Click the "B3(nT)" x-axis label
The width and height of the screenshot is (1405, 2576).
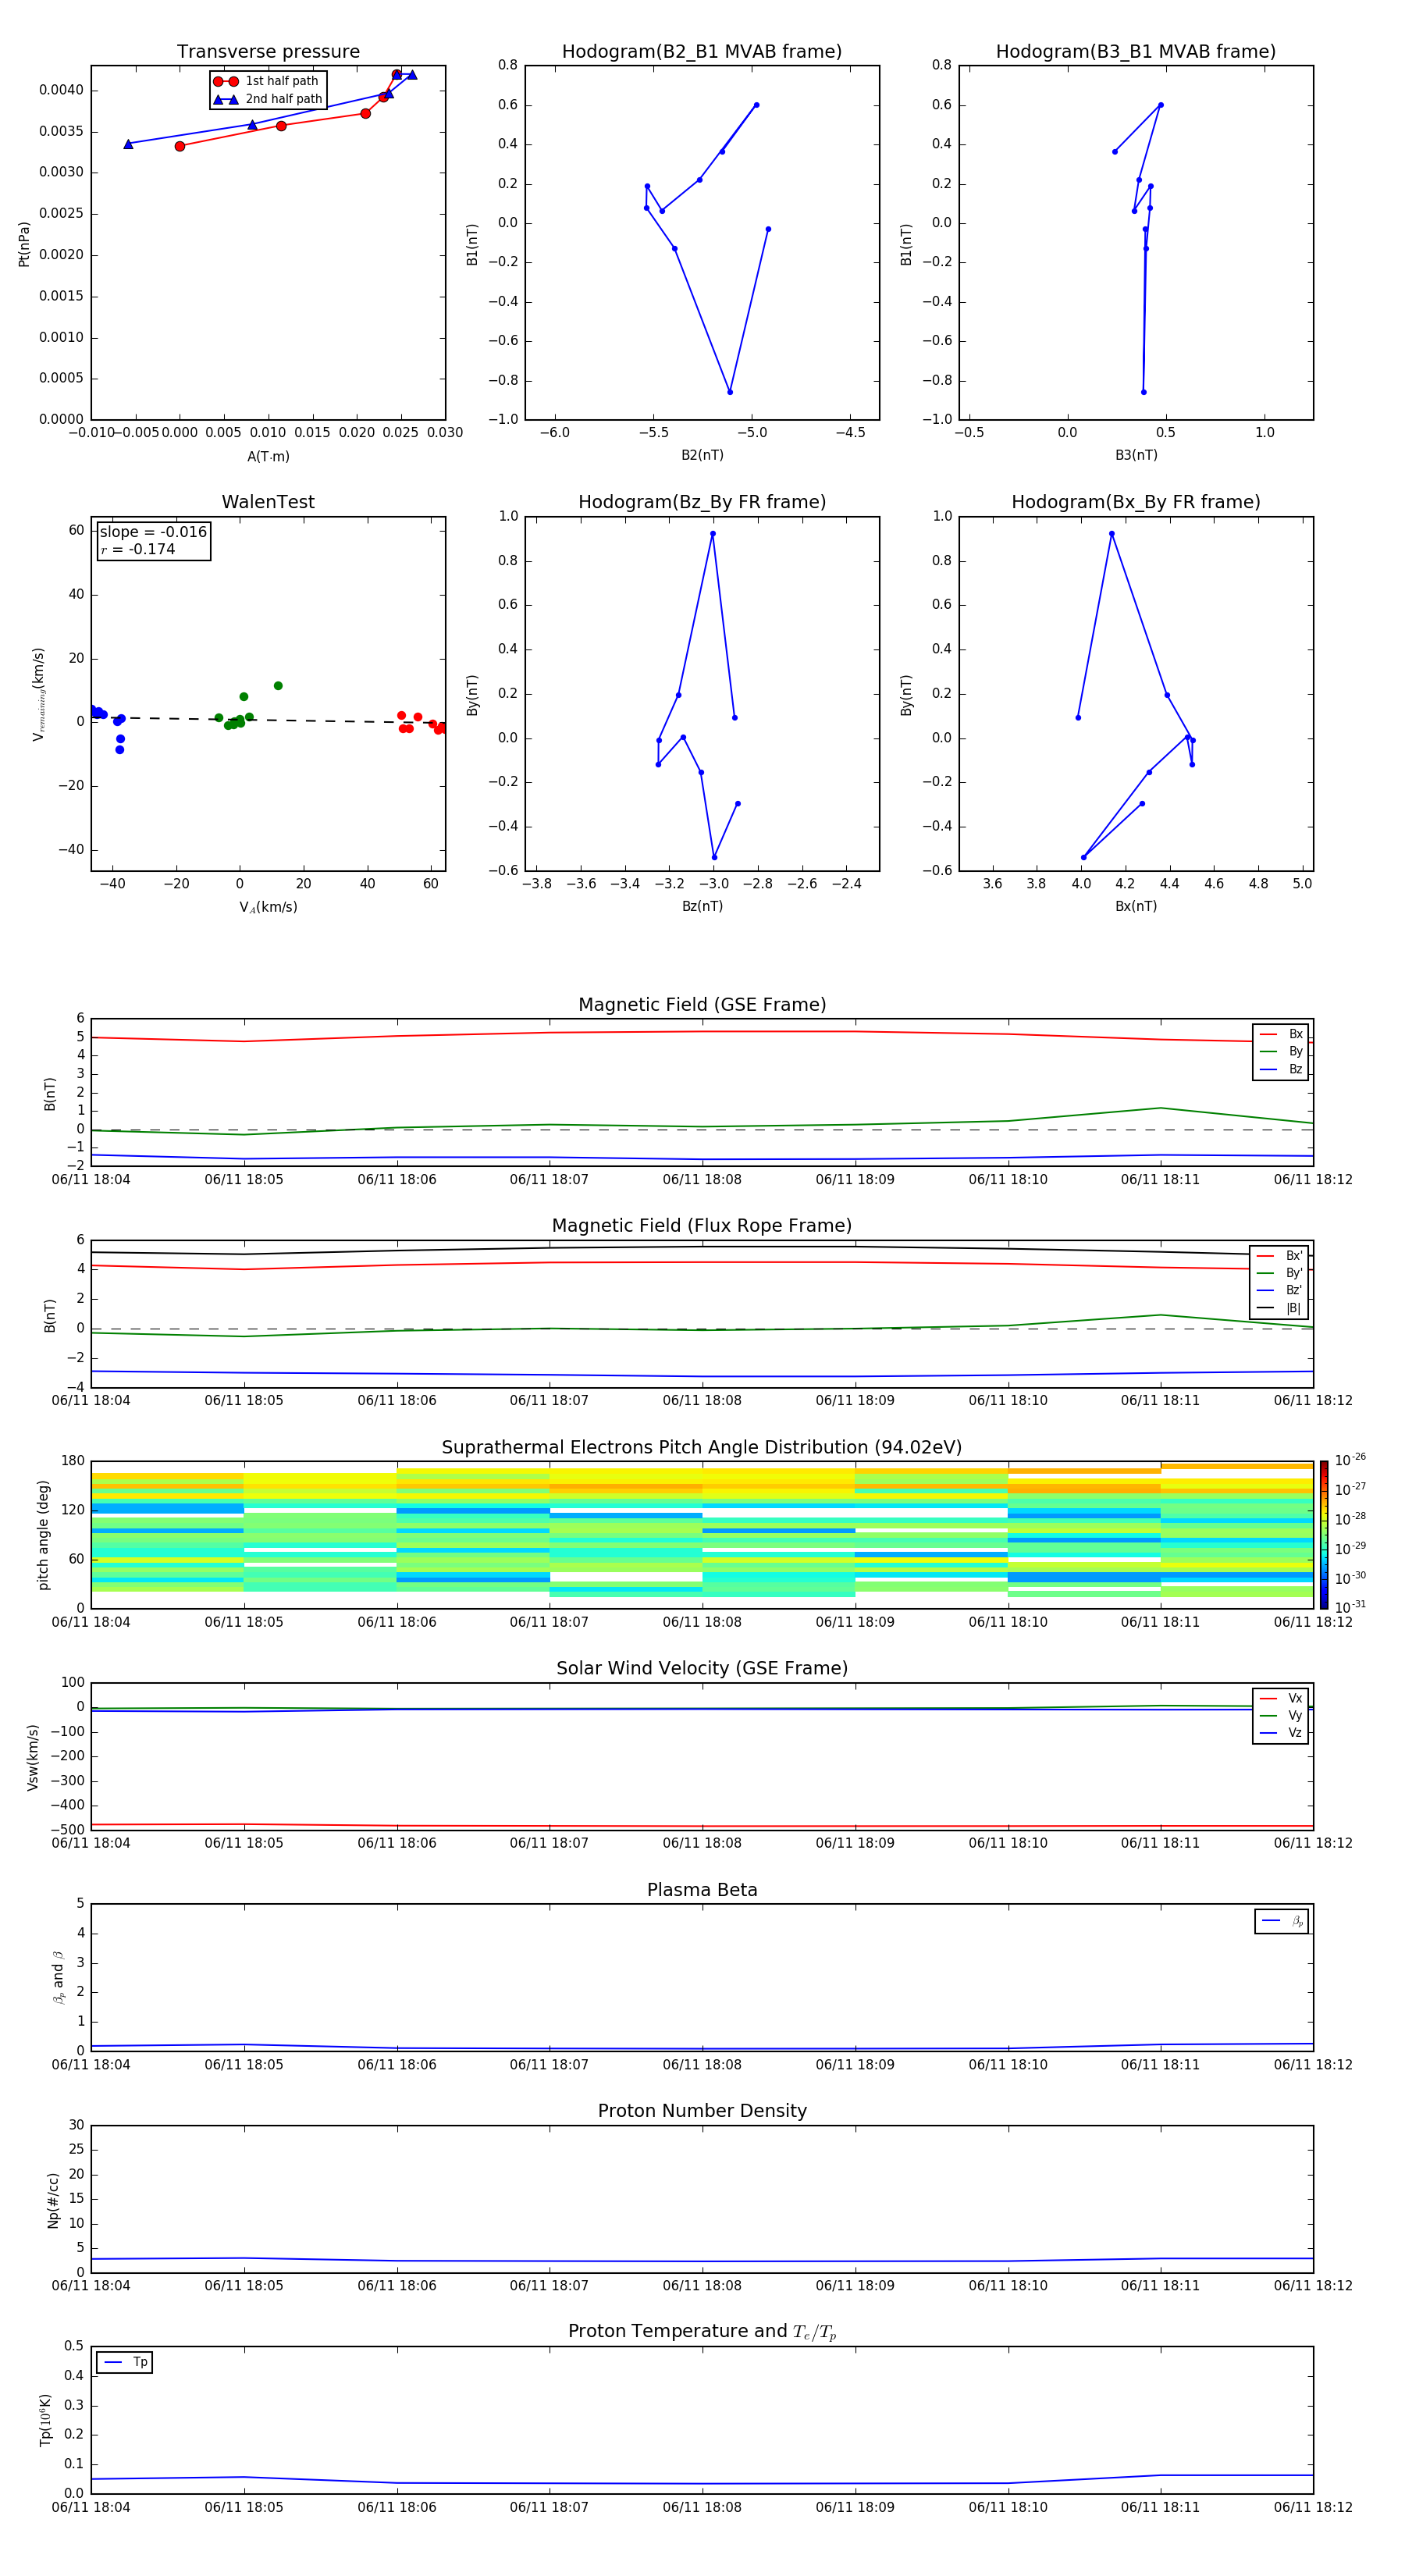coord(1136,455)
